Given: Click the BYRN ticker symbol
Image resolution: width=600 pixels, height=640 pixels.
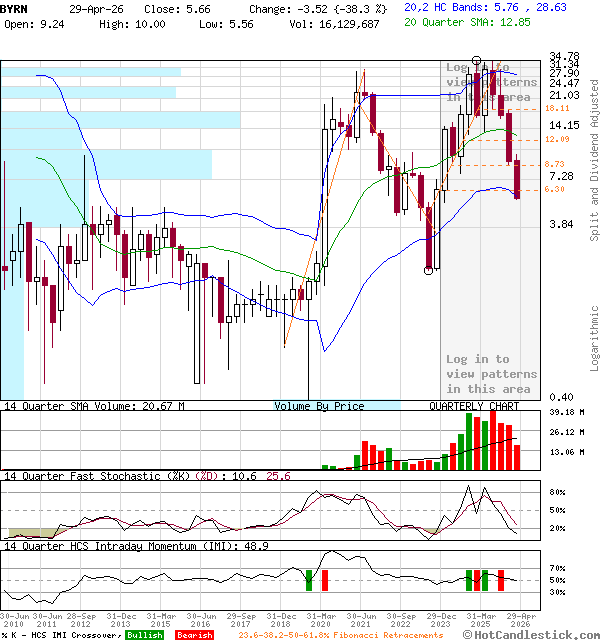Looking at the screenshot, I should (x=15, y=7).
